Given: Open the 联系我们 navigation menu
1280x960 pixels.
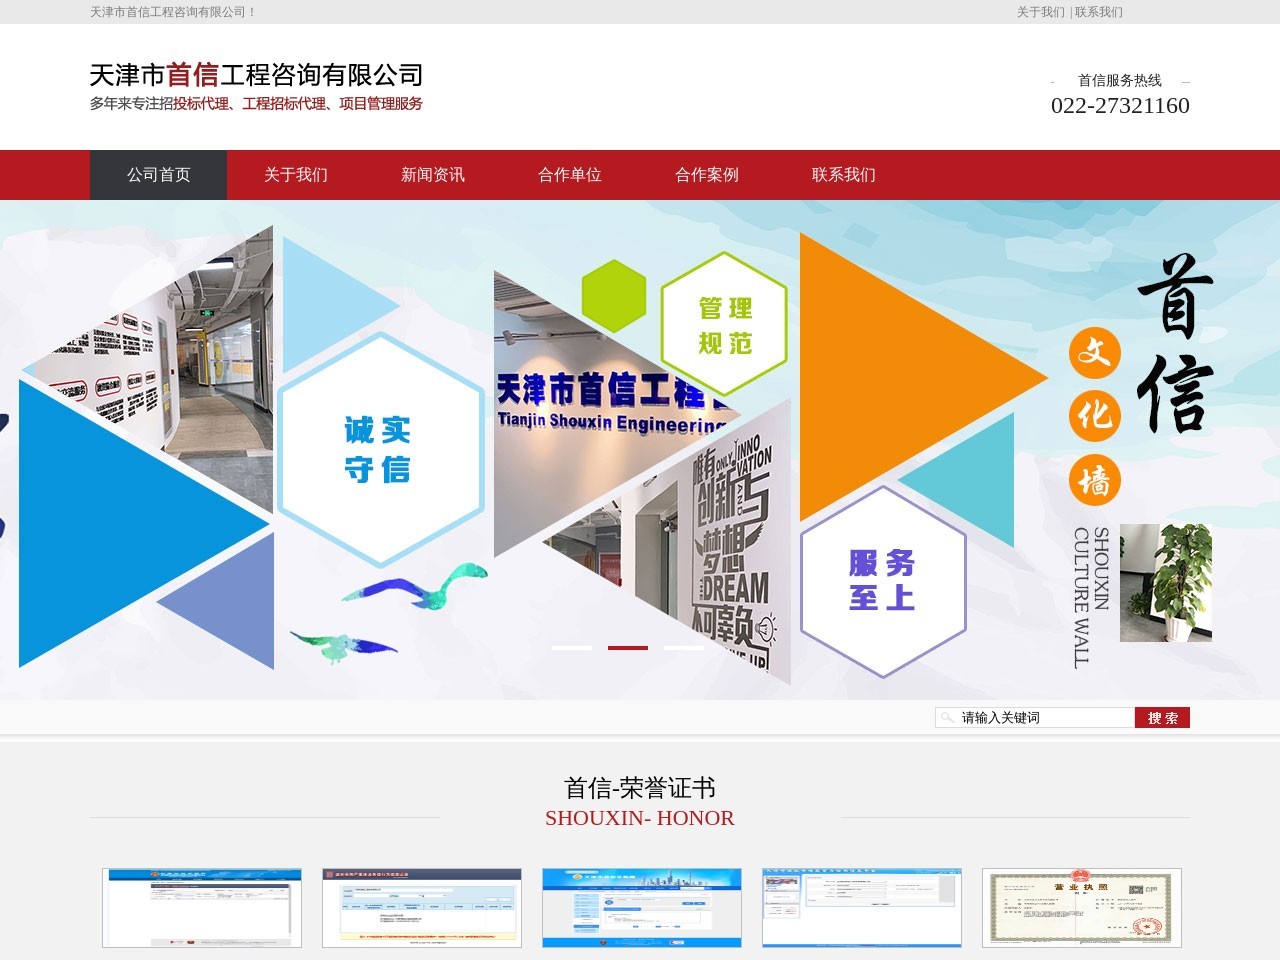Looking at the screenshot, I should [843, 175].
